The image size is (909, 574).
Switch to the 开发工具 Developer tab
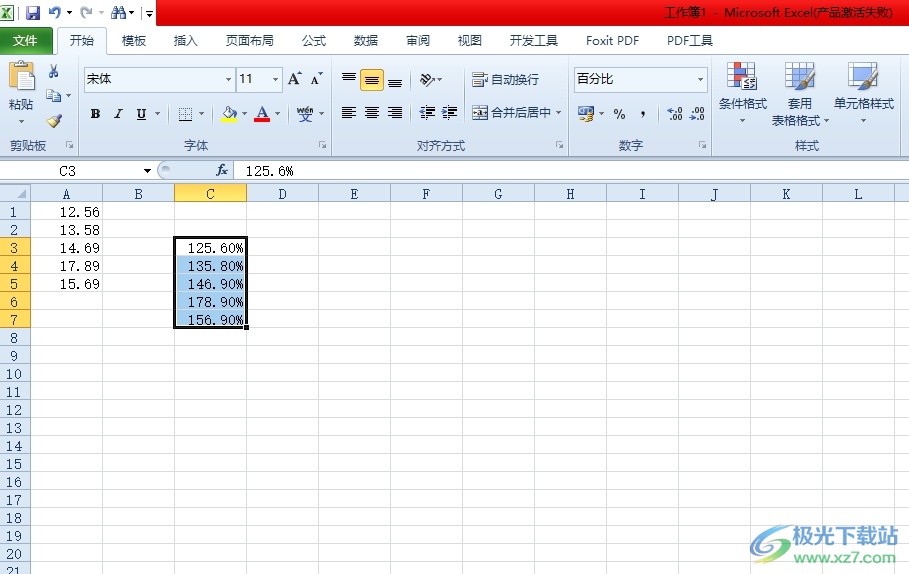[533, 41]
